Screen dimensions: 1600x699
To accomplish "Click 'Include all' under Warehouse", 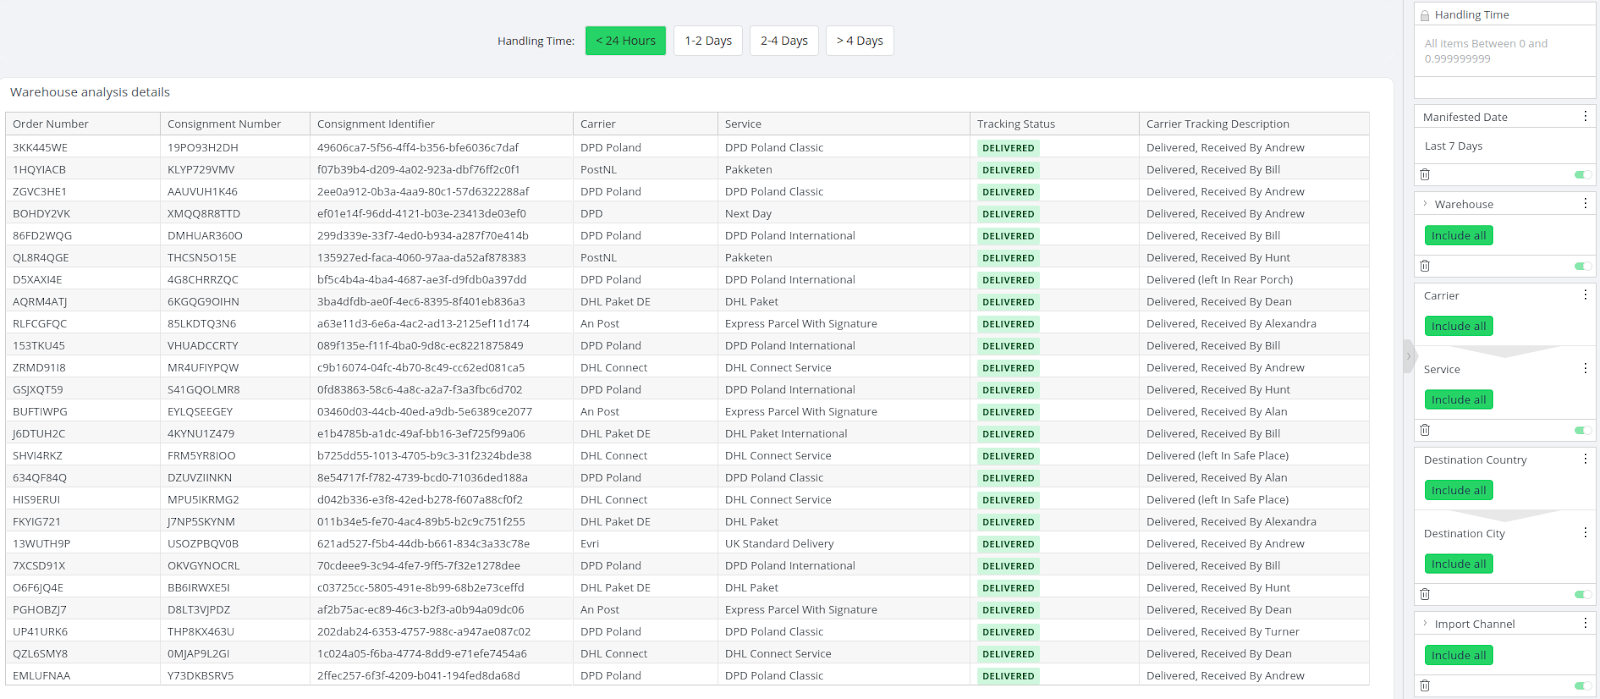I will 1458,236.
